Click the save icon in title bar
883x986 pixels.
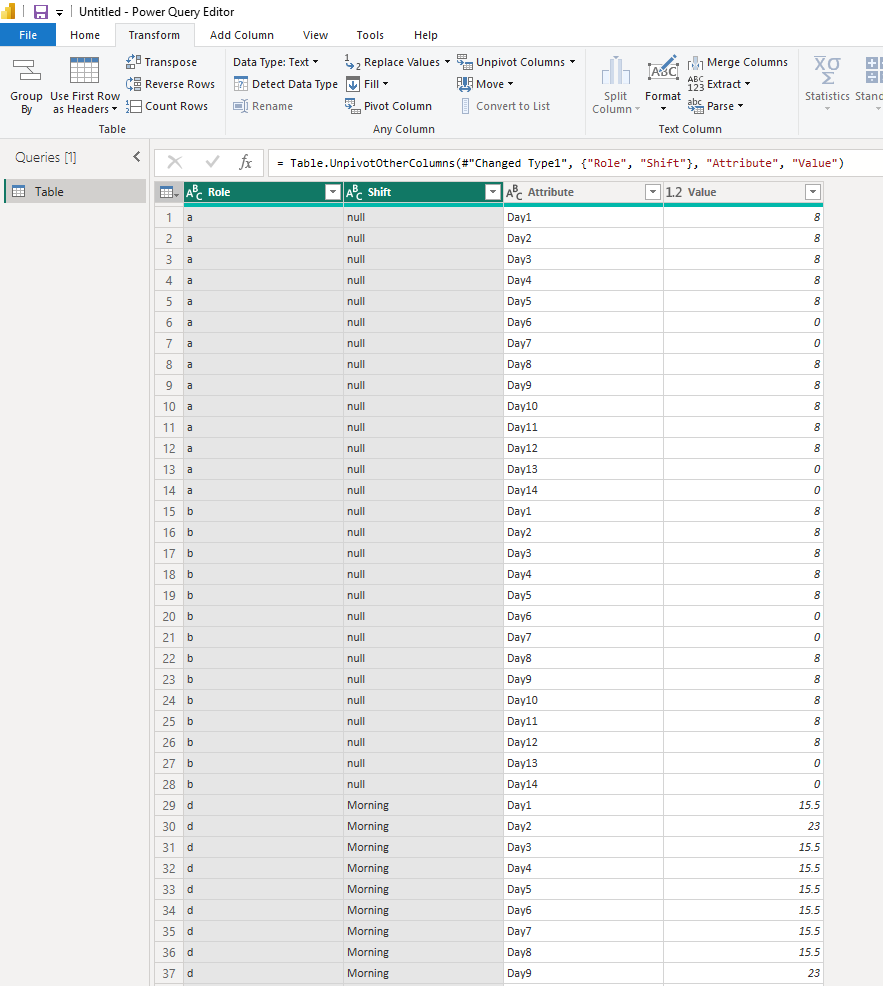point(41,11)
